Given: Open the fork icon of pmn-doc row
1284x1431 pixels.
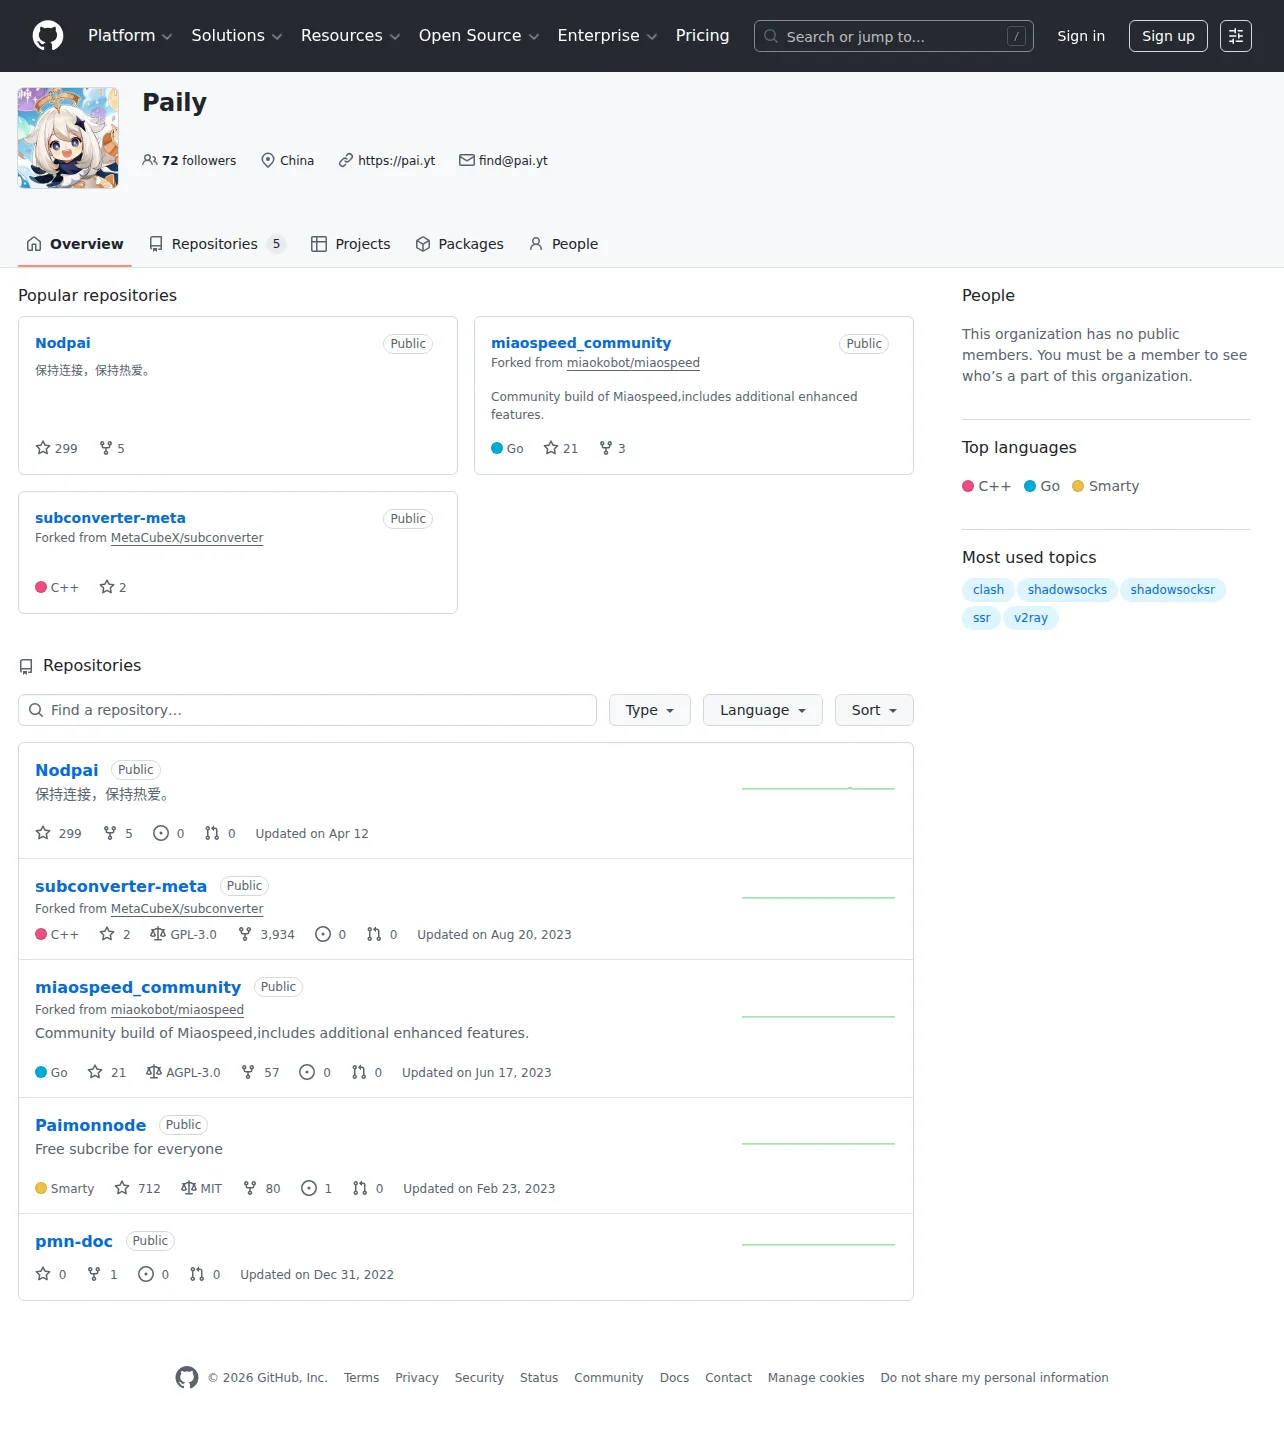Looking at the screenshot, I should pos(94,1274).
